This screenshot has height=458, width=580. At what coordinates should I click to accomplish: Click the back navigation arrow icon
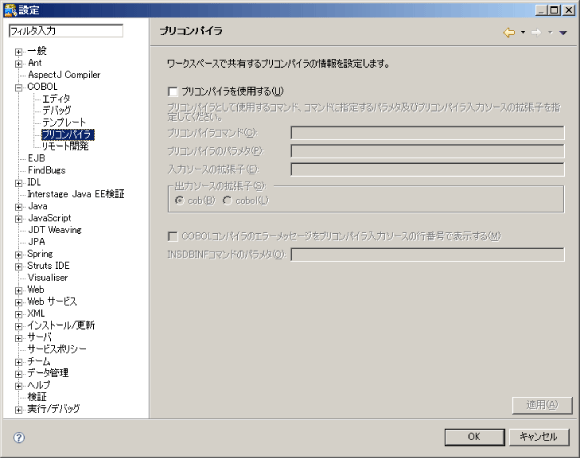[x=509, y=33]
